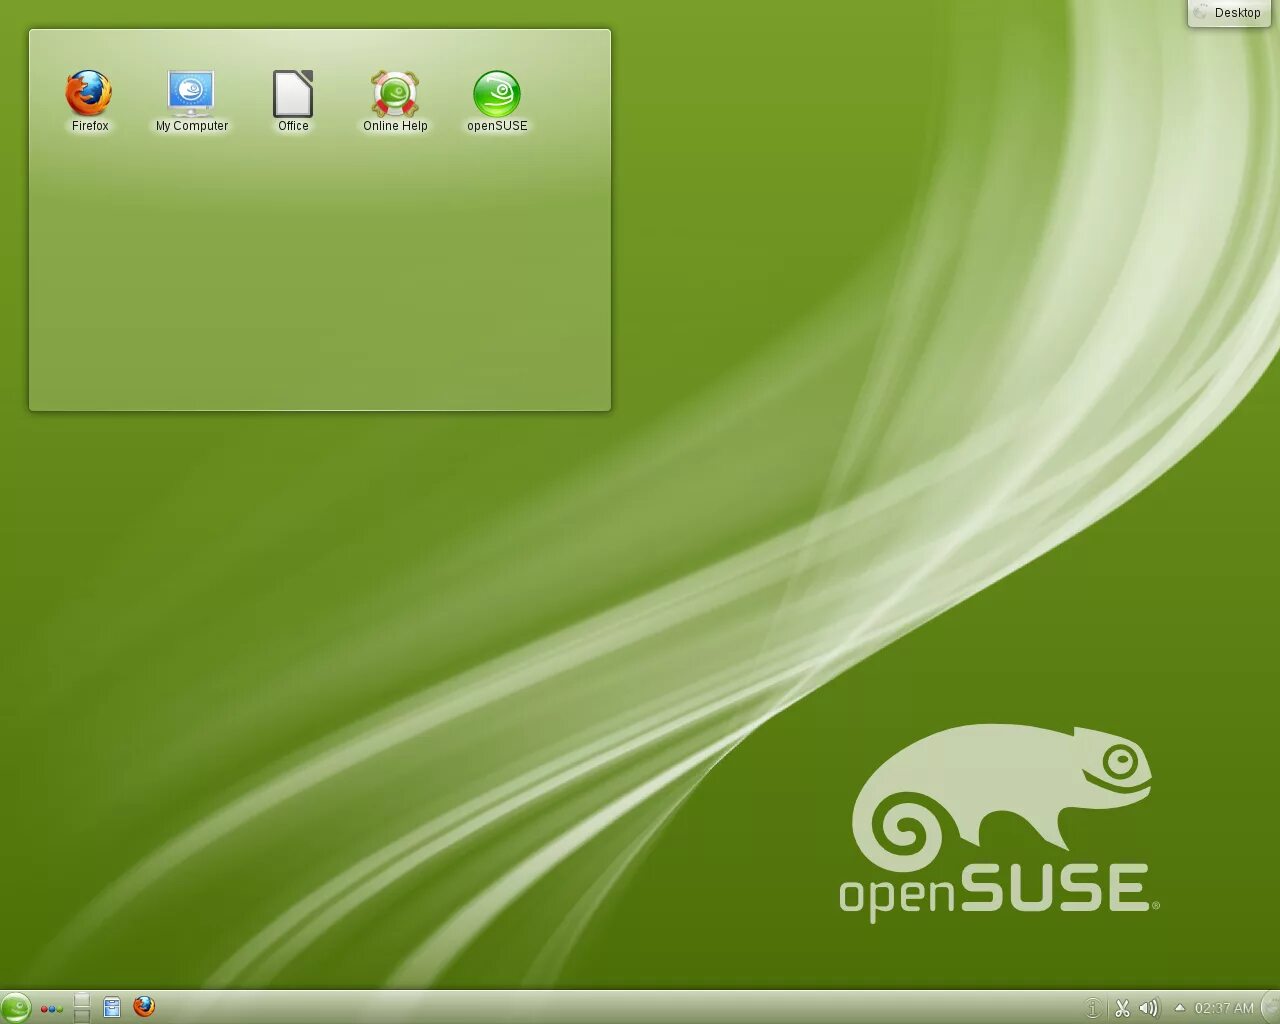
Task: Click the volume speaker icon in tray
Action: click(1149, 1008)
